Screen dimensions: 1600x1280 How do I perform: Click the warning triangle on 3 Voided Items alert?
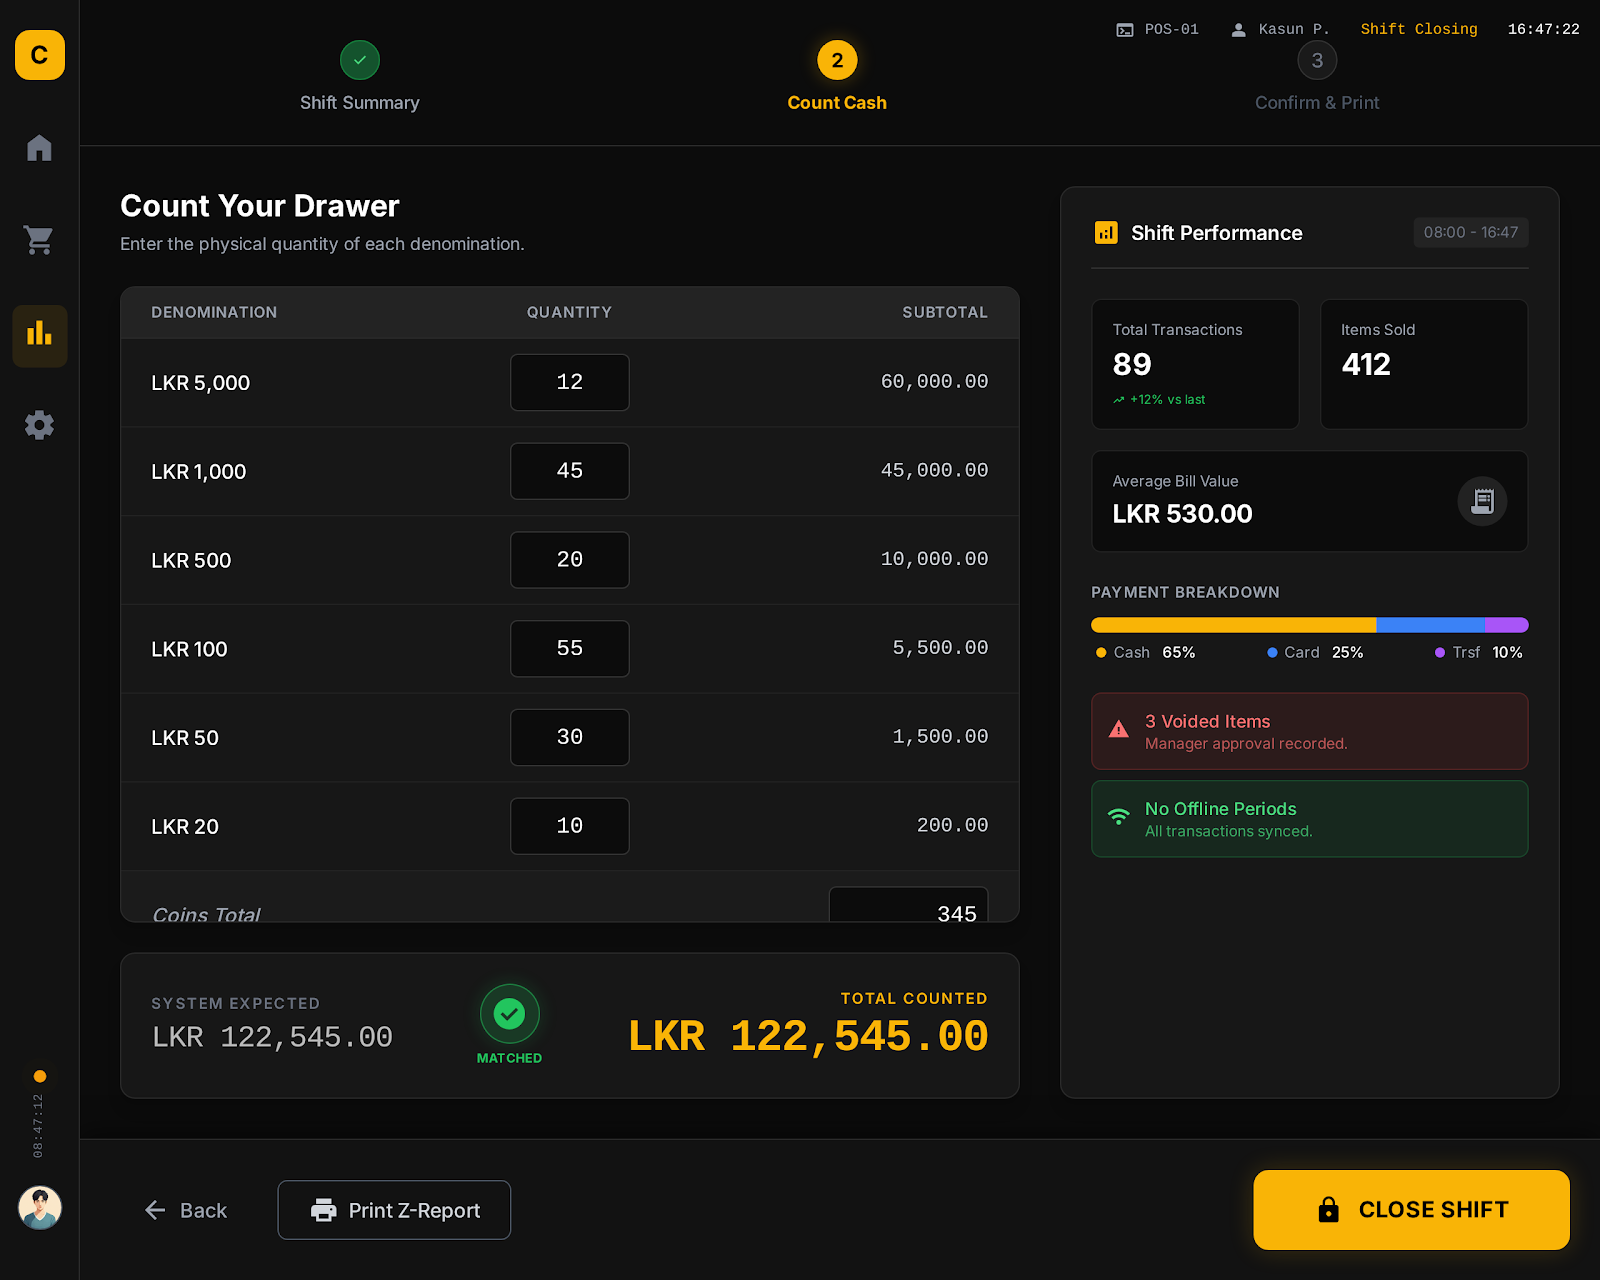[x=1117, y=730]
